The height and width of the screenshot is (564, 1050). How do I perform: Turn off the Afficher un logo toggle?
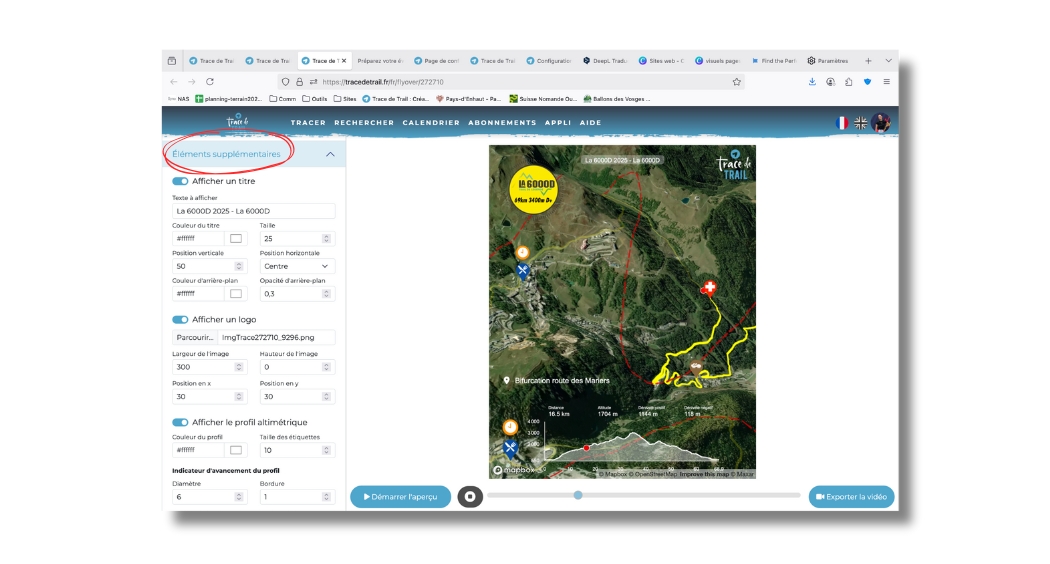click(180, 320)
